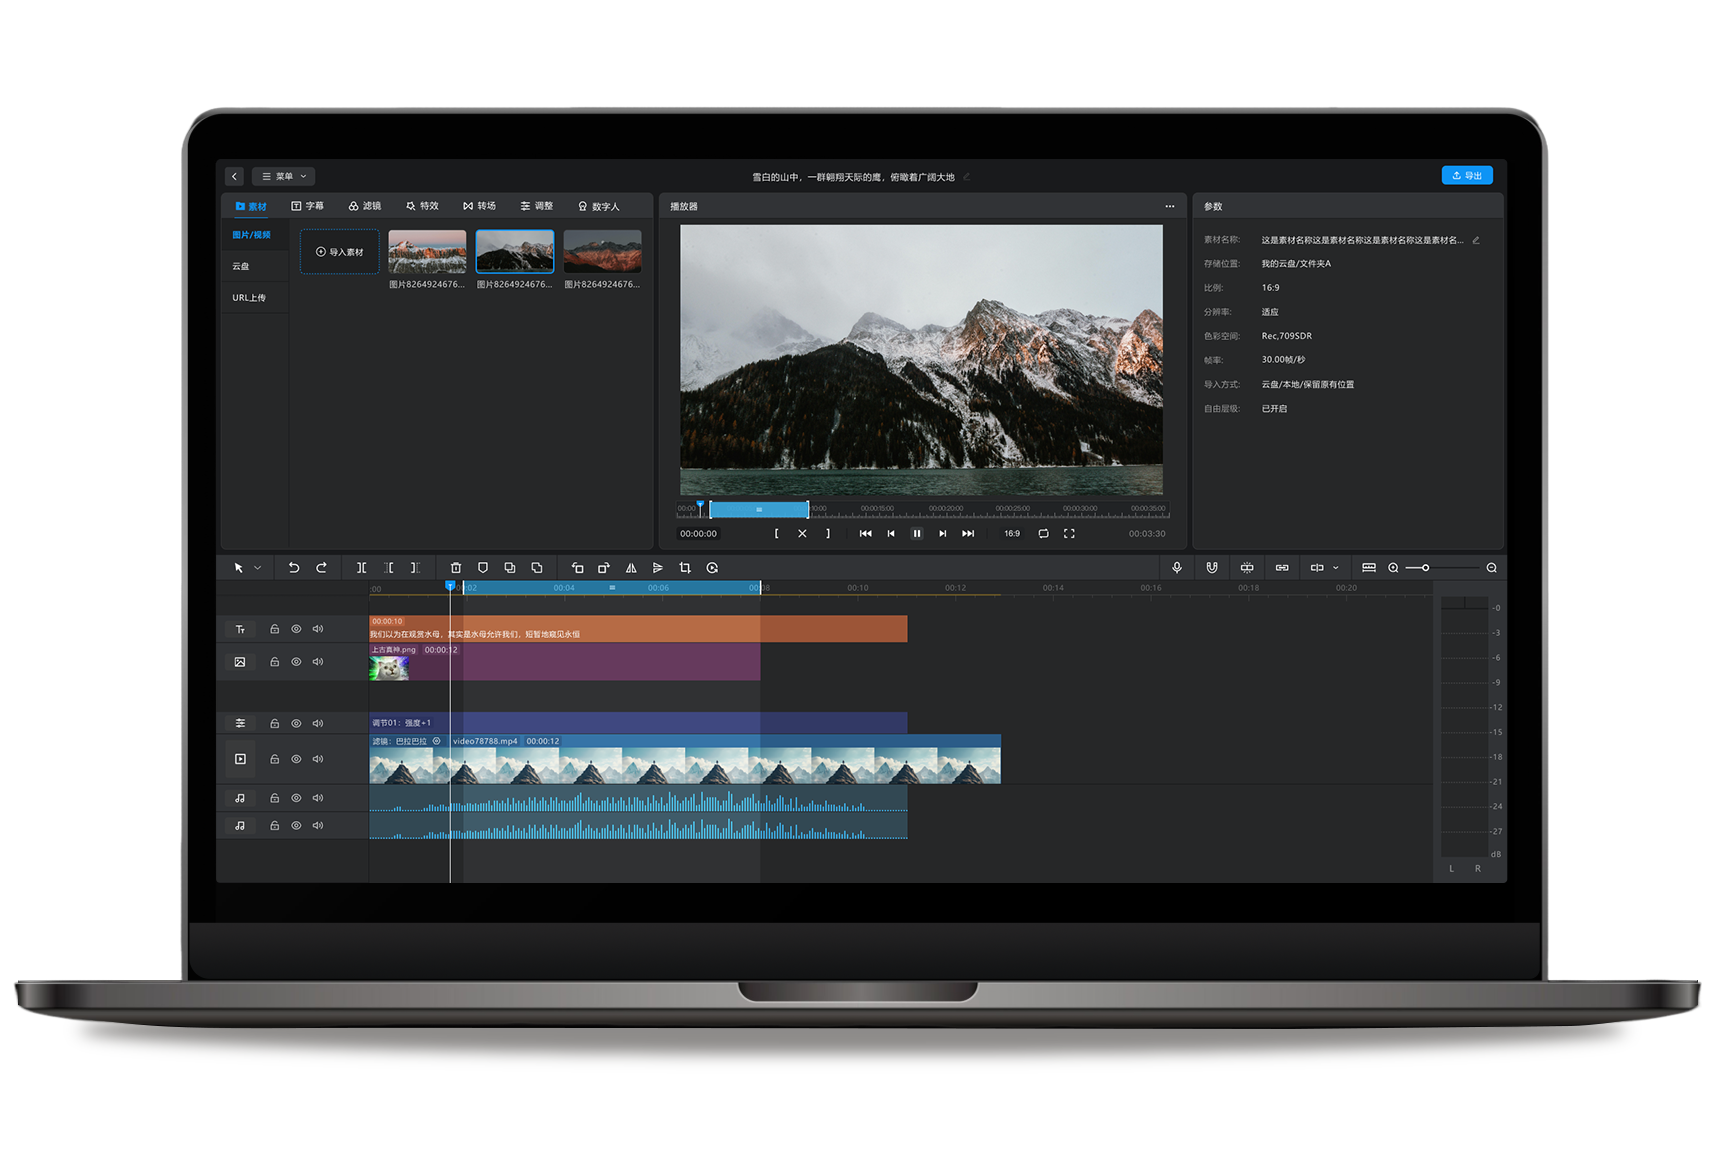Select the third mountain thumbnail in media library
This screenshot has height=1156, width=1716.
(x=602, y=252)
